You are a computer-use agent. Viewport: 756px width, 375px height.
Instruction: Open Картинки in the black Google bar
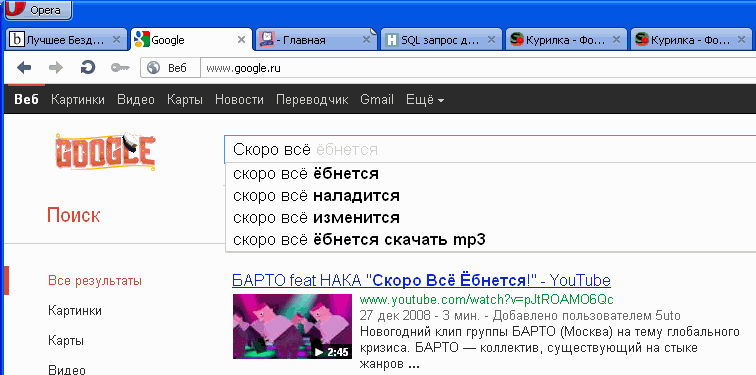(78, 100)
